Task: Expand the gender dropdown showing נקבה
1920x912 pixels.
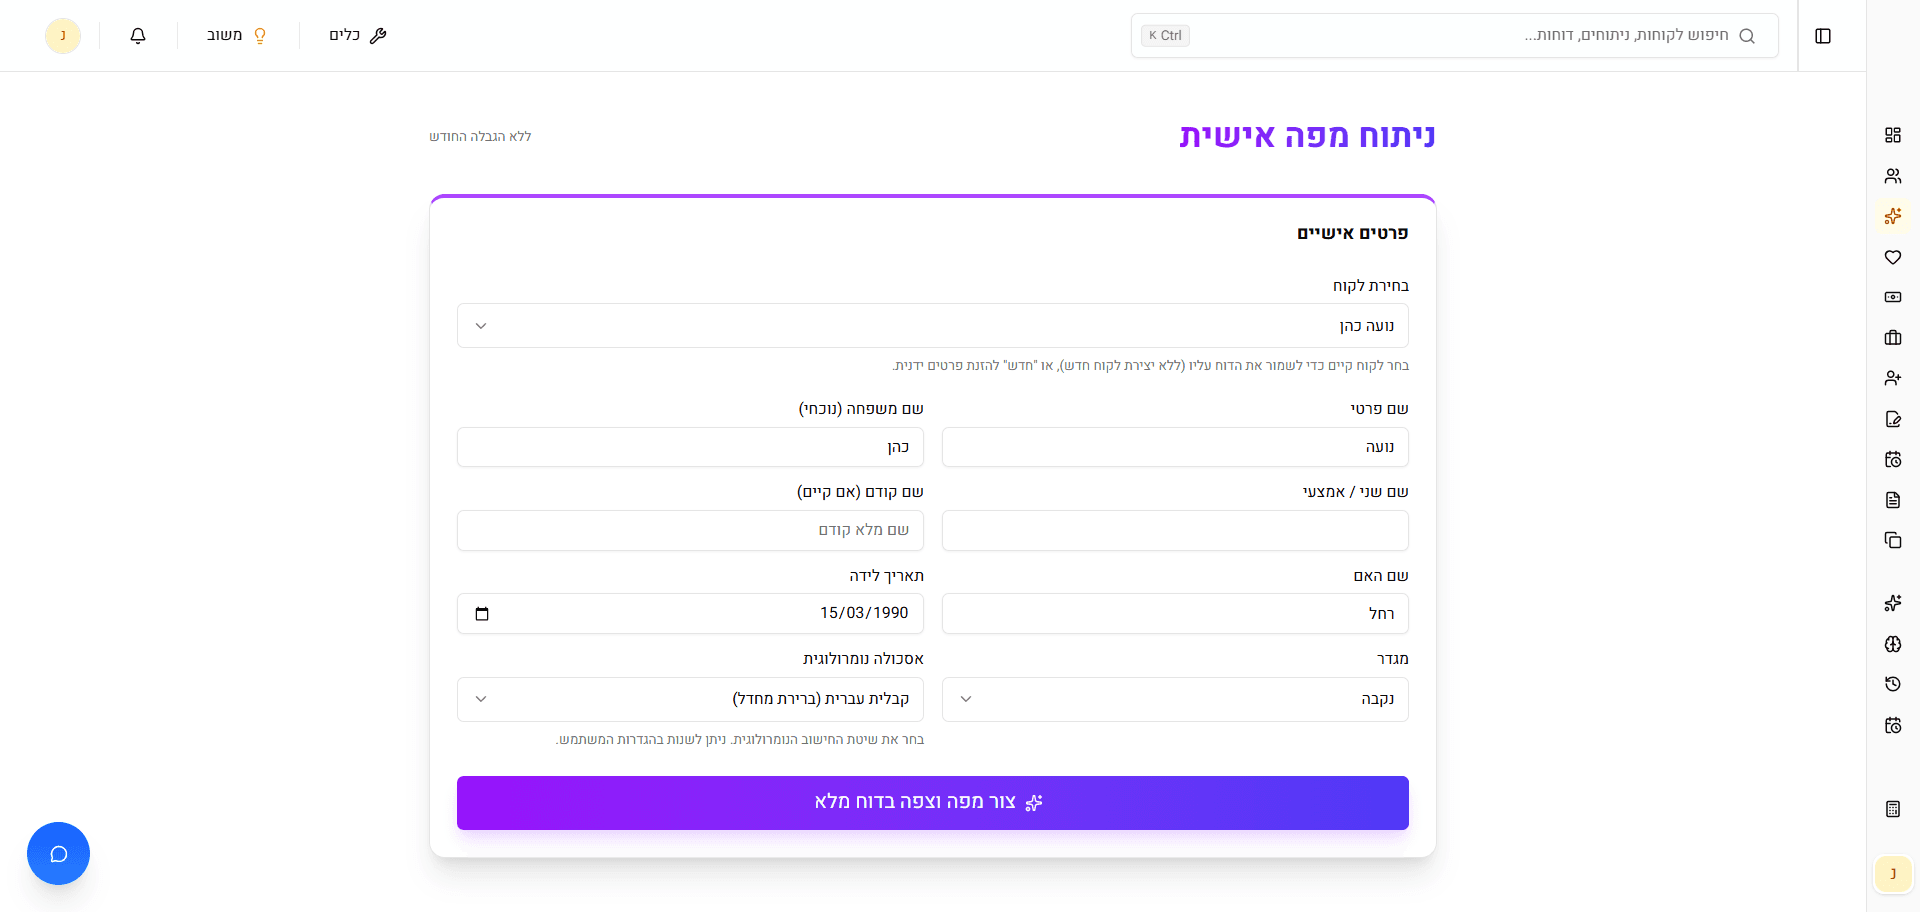Action: coord(1175,699)
